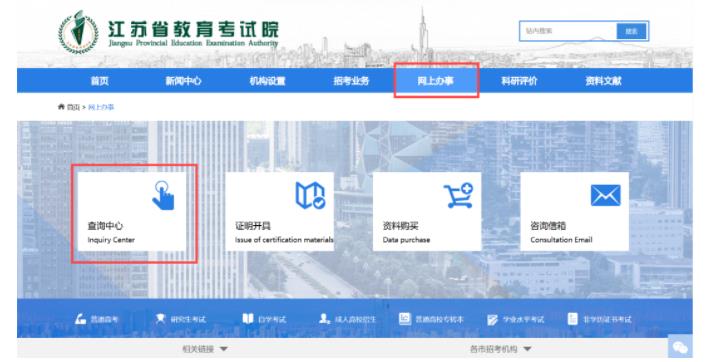This screenshot has width=705, height=362.
Task: Click the Data purchase shopping cart icon
Action: (458, 195)
